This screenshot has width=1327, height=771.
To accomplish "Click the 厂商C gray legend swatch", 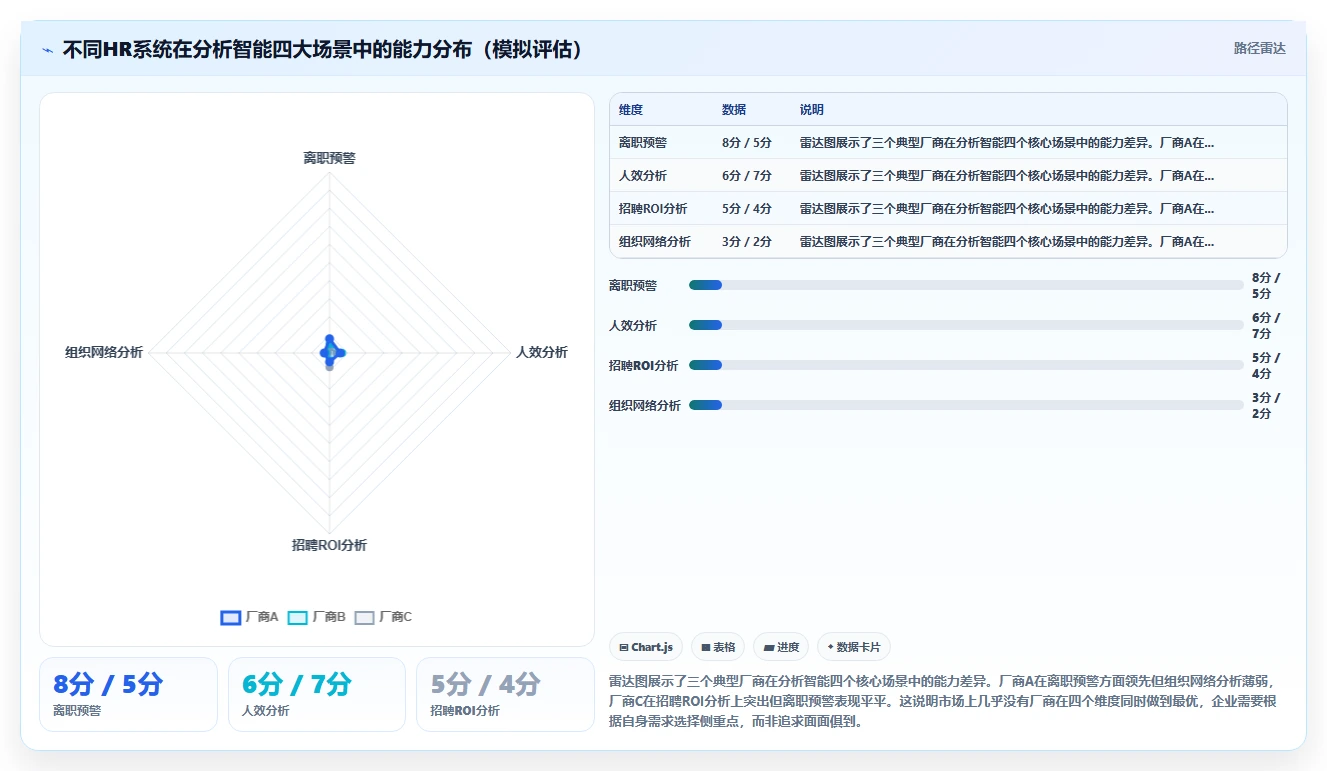I will [x=364, y=617].
